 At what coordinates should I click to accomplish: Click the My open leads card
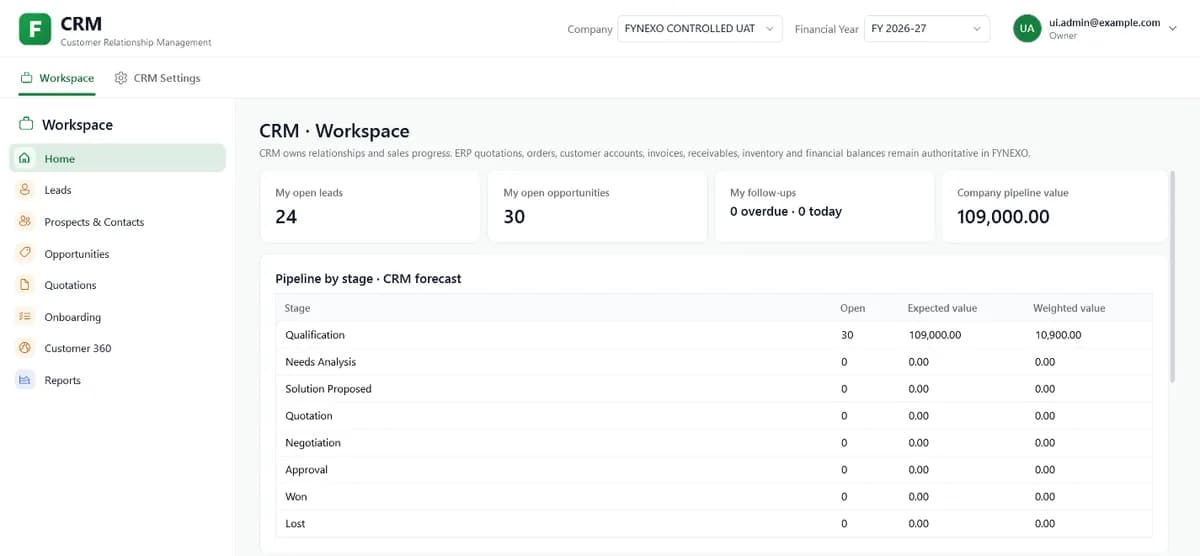point(370,206)
